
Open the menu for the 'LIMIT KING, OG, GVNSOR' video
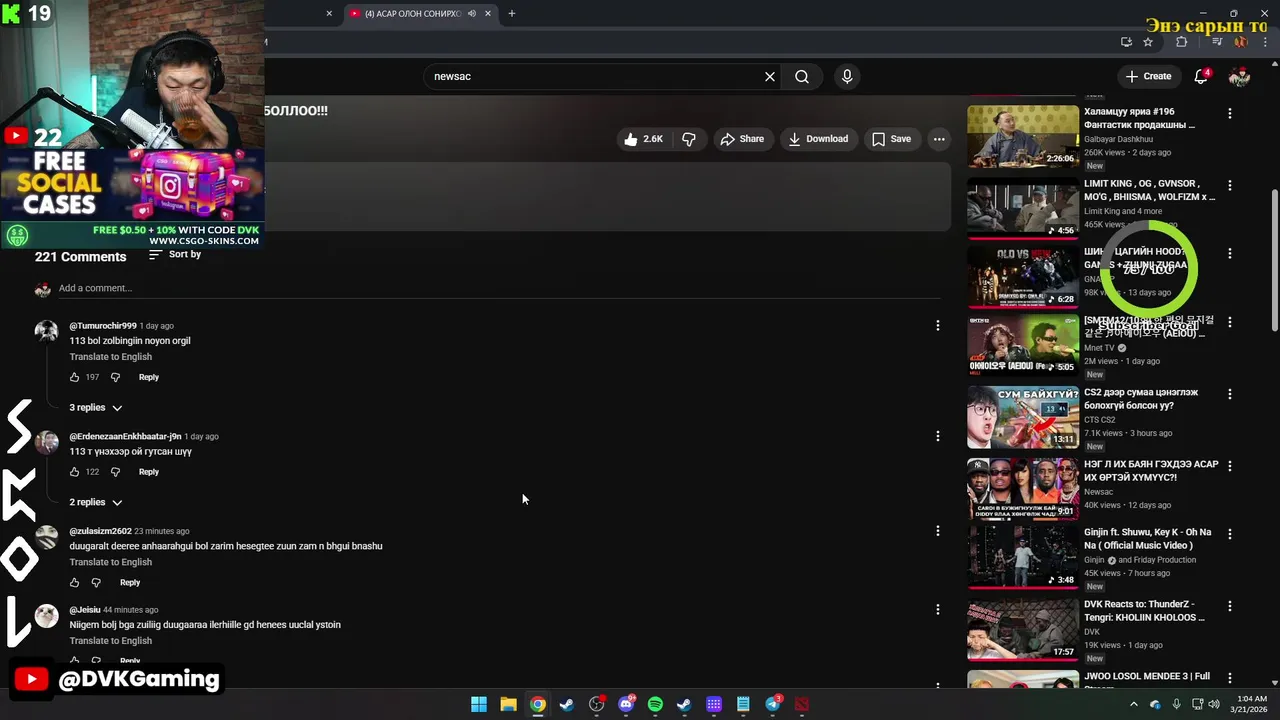(x=1229, y=185)
